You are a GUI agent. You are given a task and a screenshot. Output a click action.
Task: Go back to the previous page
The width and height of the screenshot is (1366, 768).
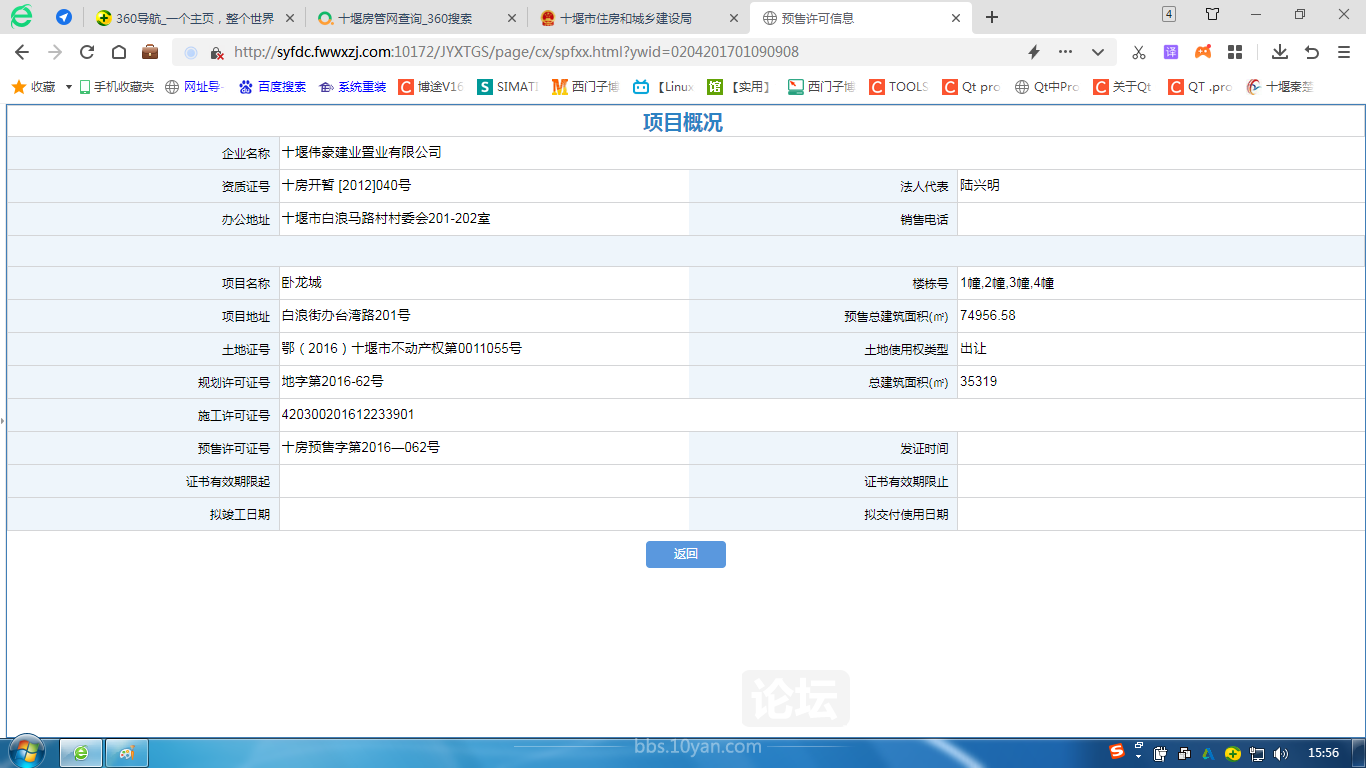22,52
